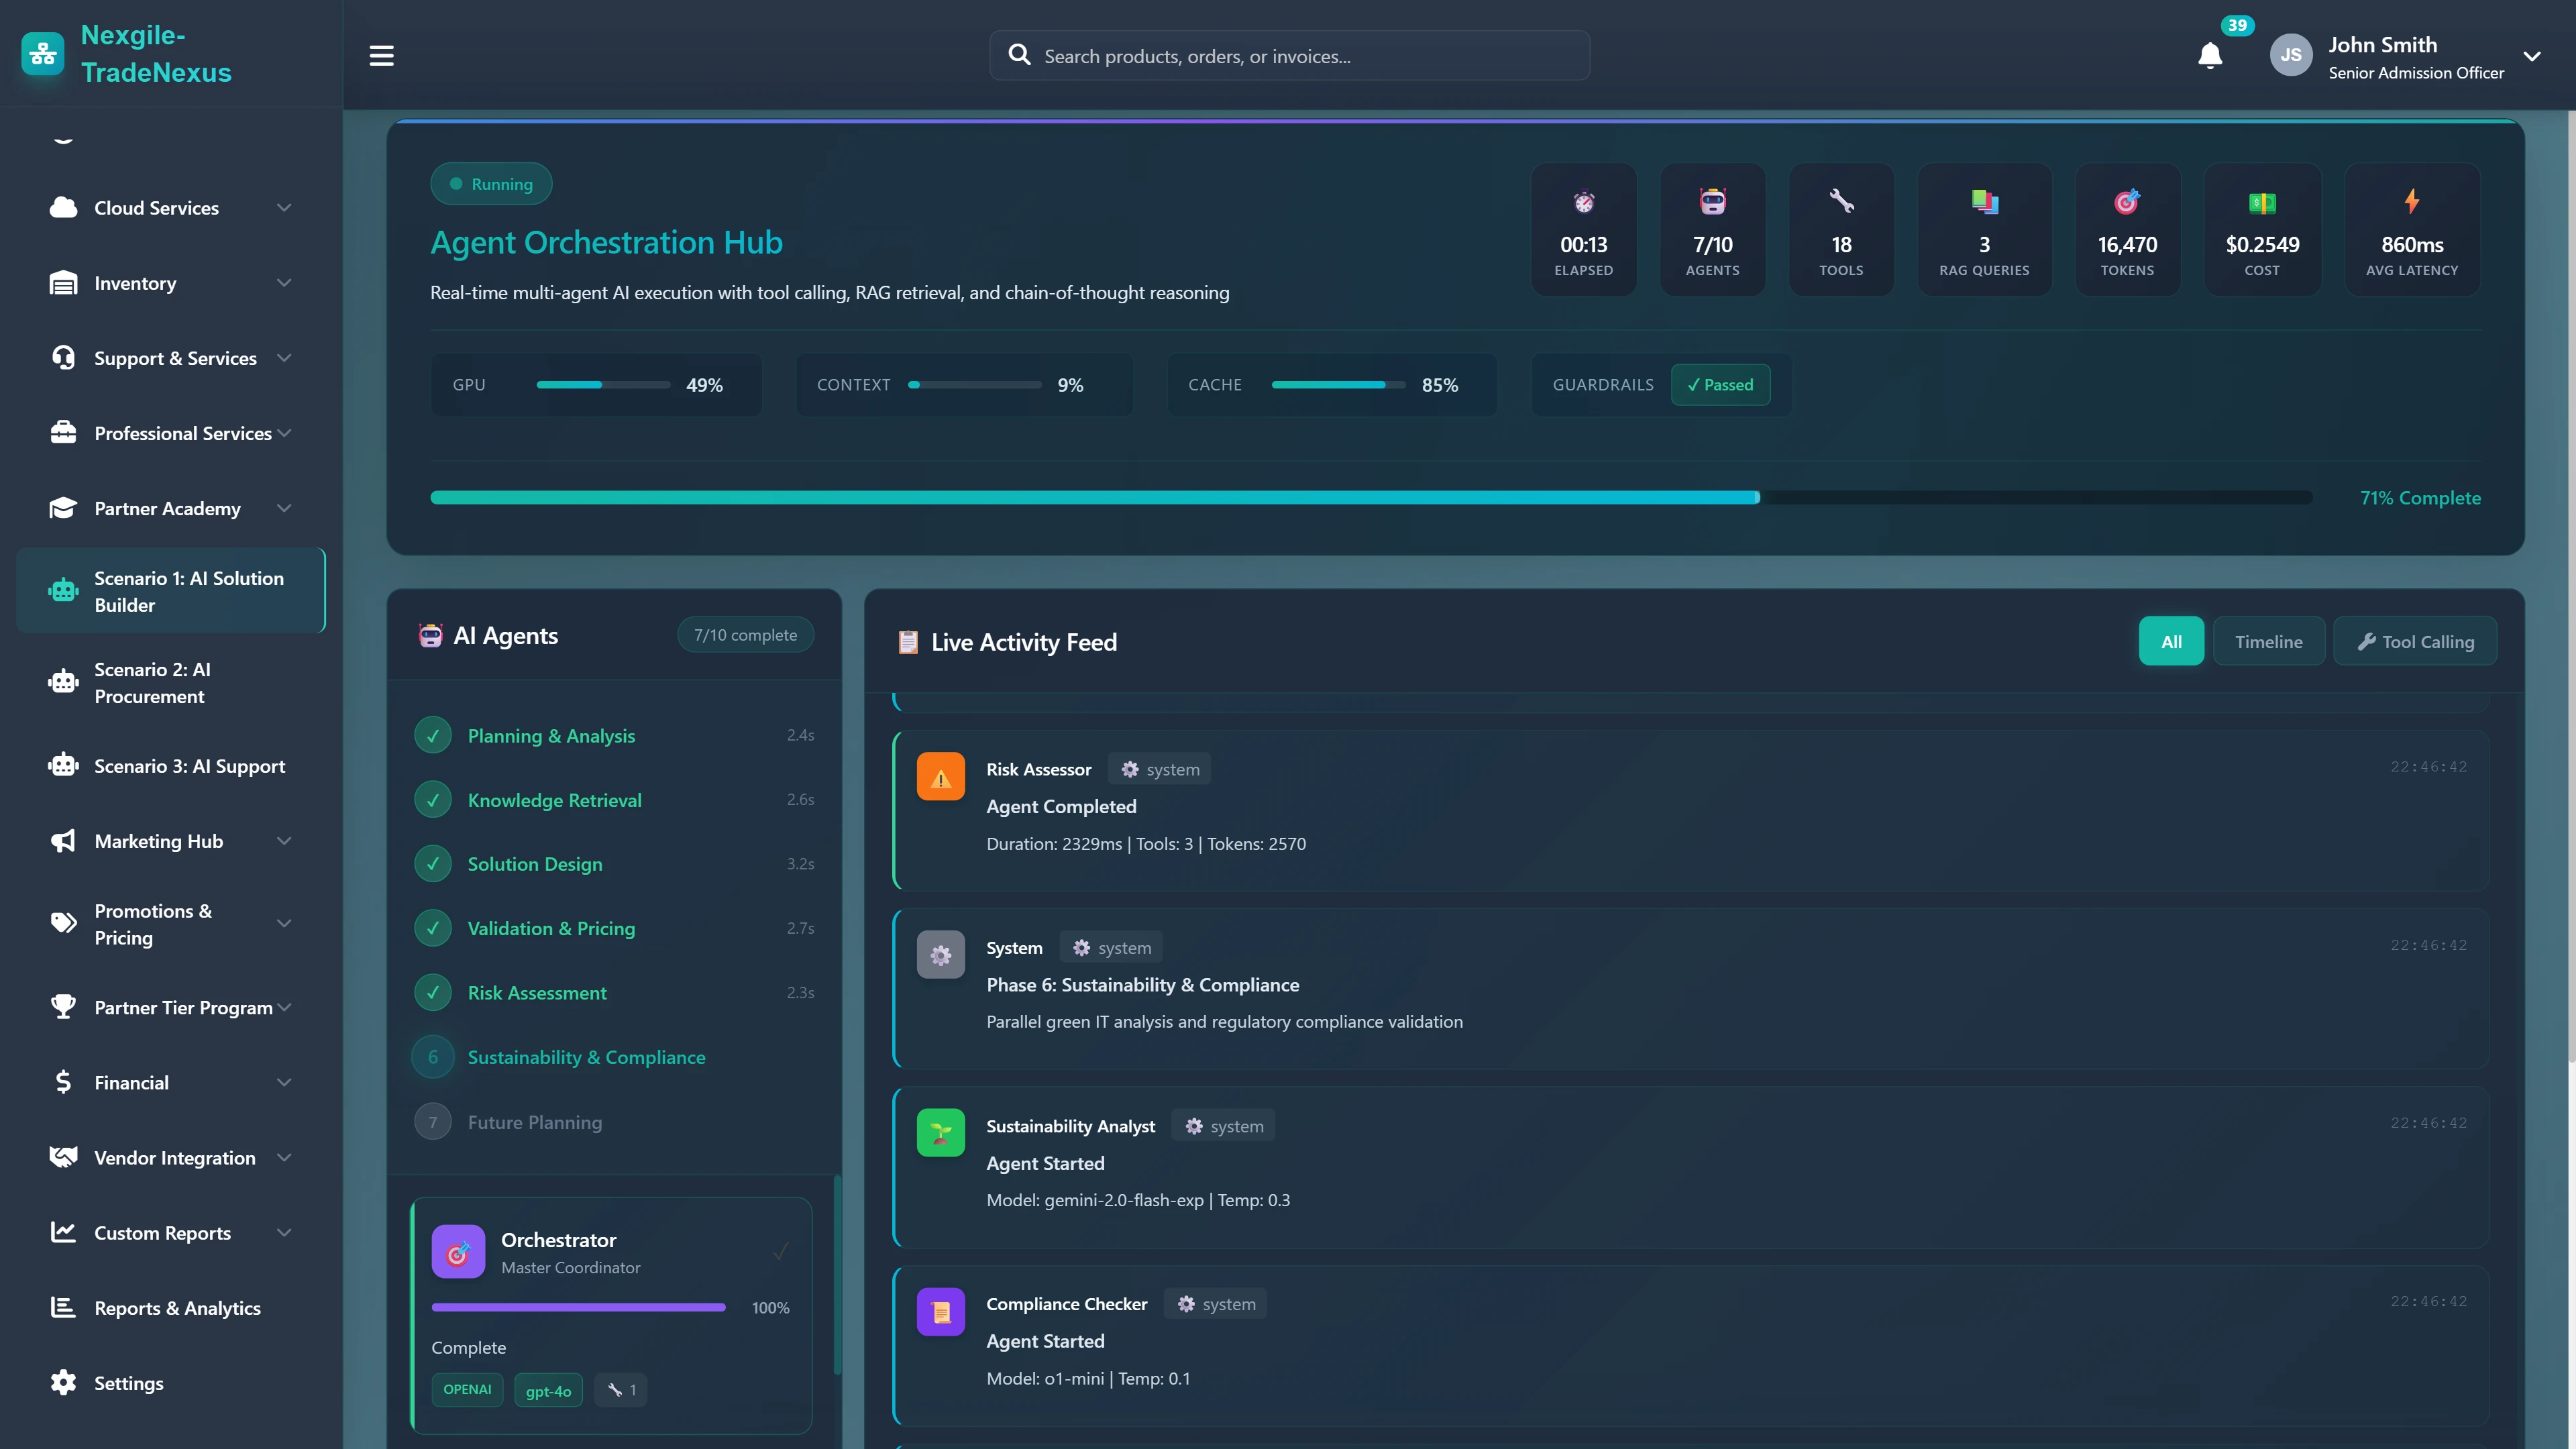Open the John Smith profile dropdown
This screenshot has height=1449, width=2576.
click(2533, 56)
